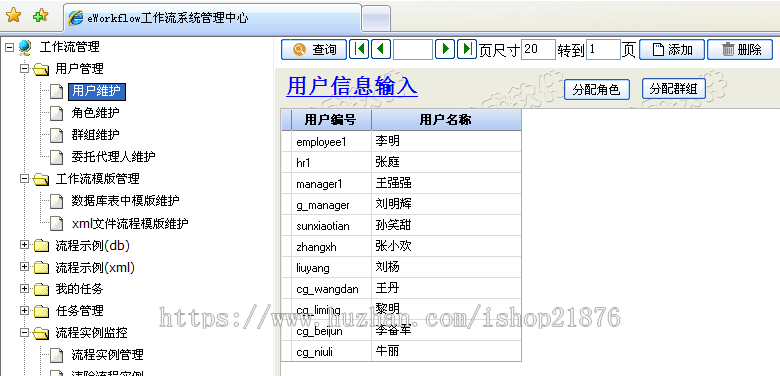Screen dimensions: 780x376
Task: Select the g_manager row cell
Action: (331, 205)
